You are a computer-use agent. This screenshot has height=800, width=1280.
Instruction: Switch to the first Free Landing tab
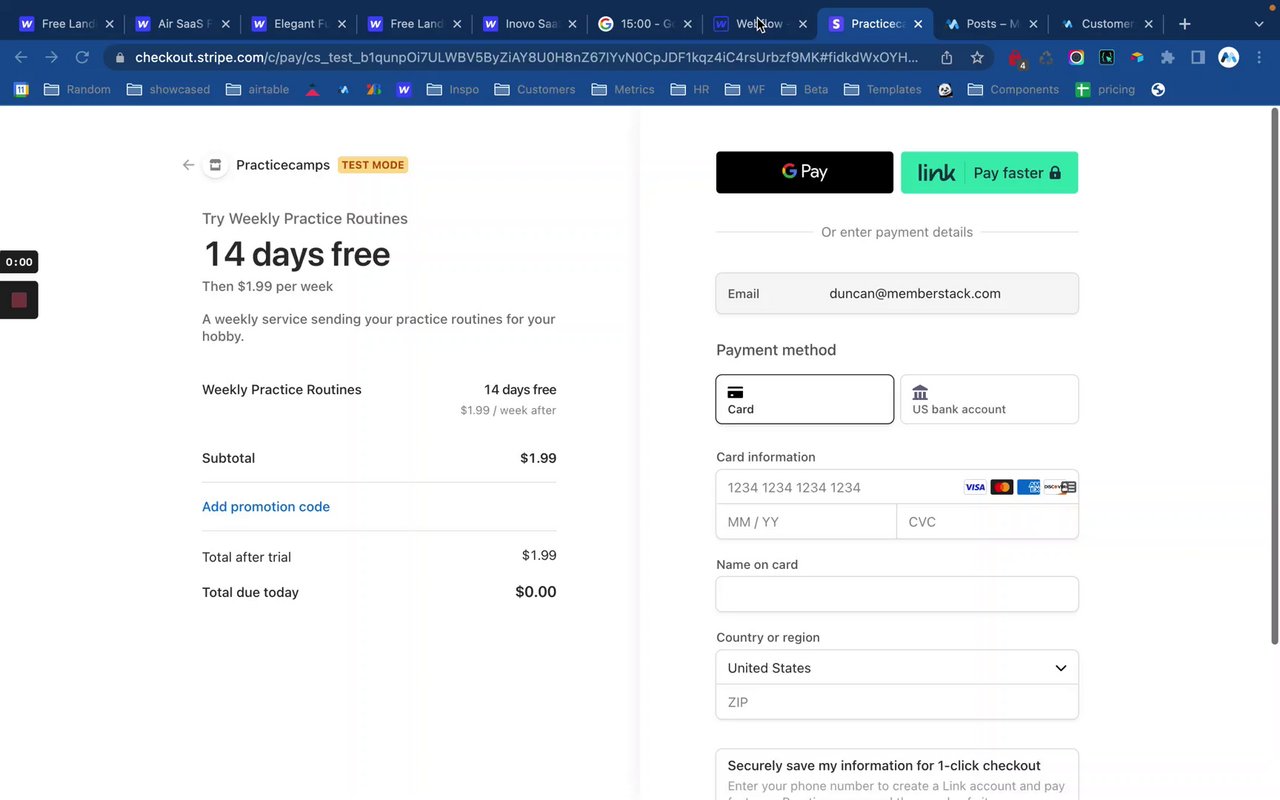pyautogui.click(x=67, y=23)
